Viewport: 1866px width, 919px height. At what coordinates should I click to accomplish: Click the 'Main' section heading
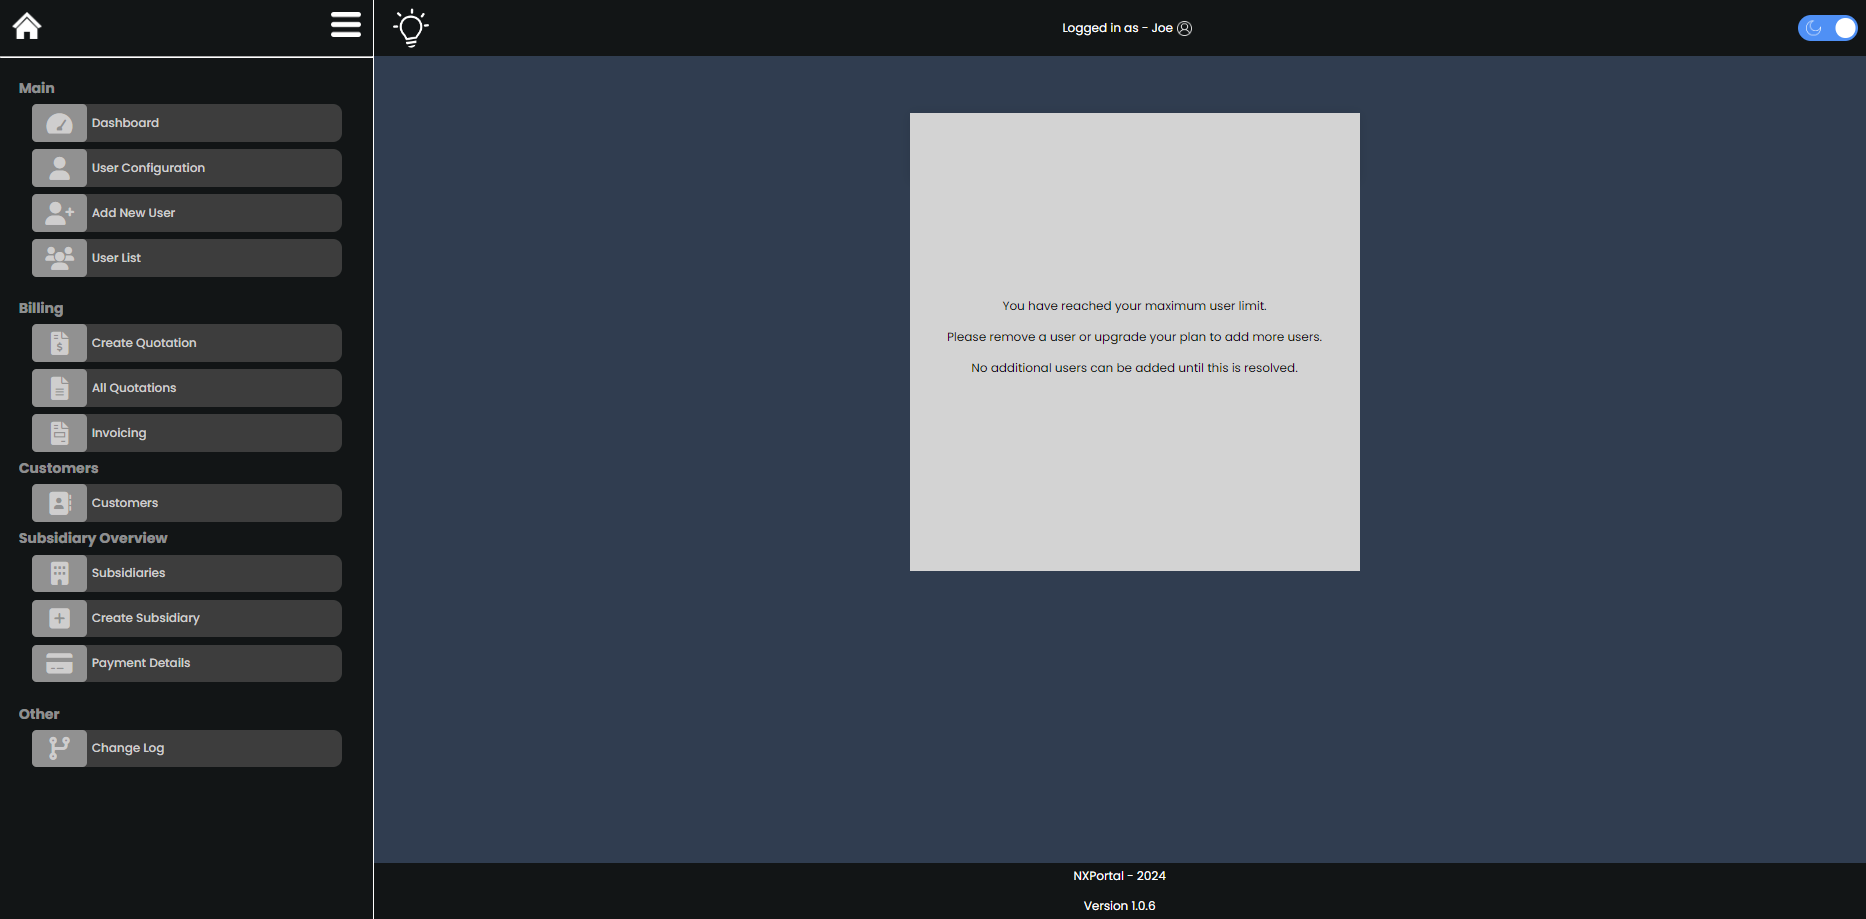pyautogui.click(x=37, y=88)
